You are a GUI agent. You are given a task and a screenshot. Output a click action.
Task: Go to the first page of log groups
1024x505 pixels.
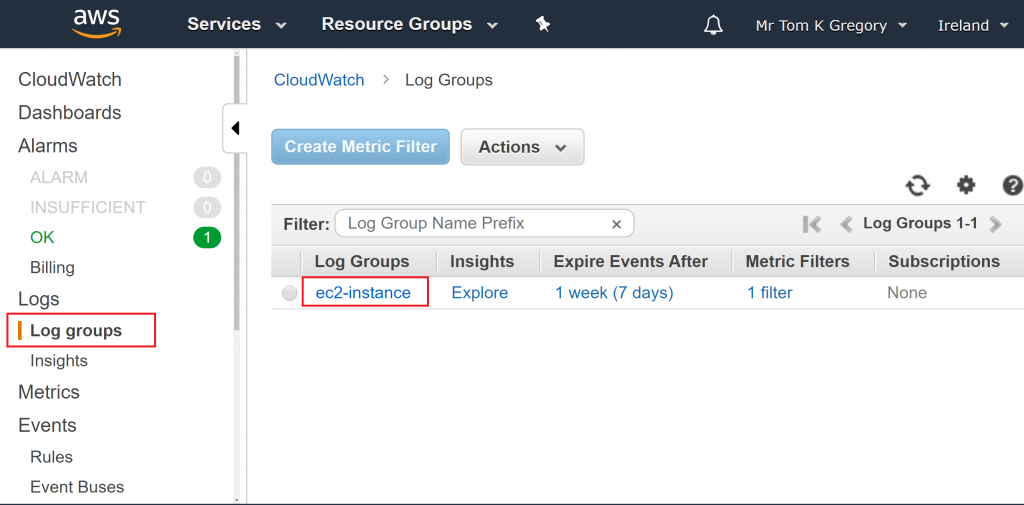coord(812,224)
